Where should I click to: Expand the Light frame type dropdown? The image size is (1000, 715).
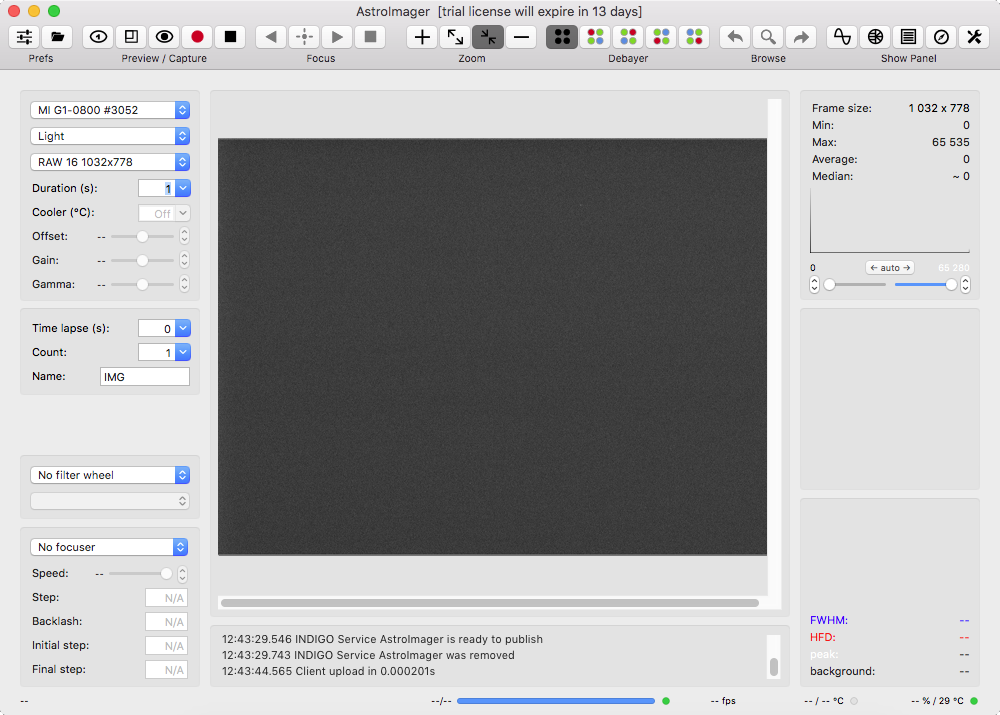pyautogui.click(x=110, y=136)
